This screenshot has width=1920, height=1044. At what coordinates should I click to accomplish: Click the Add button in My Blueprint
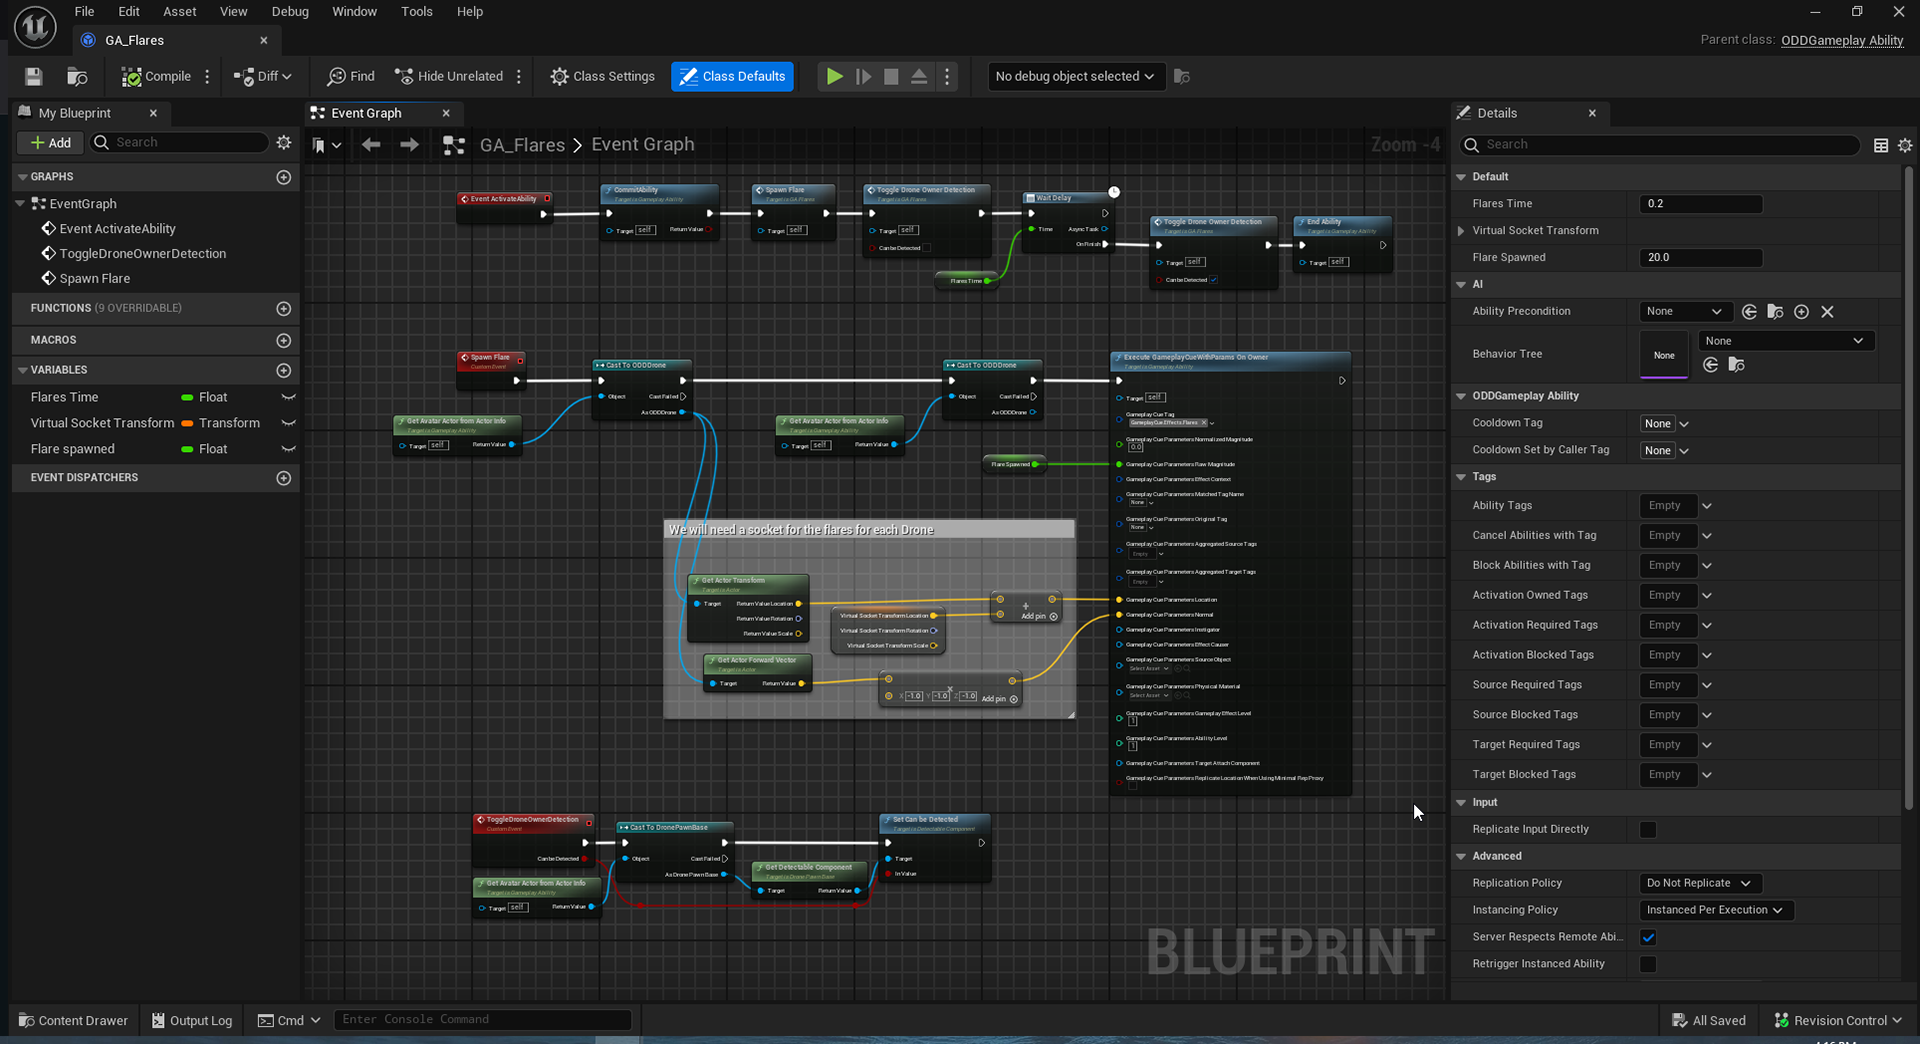pos(50,143)
